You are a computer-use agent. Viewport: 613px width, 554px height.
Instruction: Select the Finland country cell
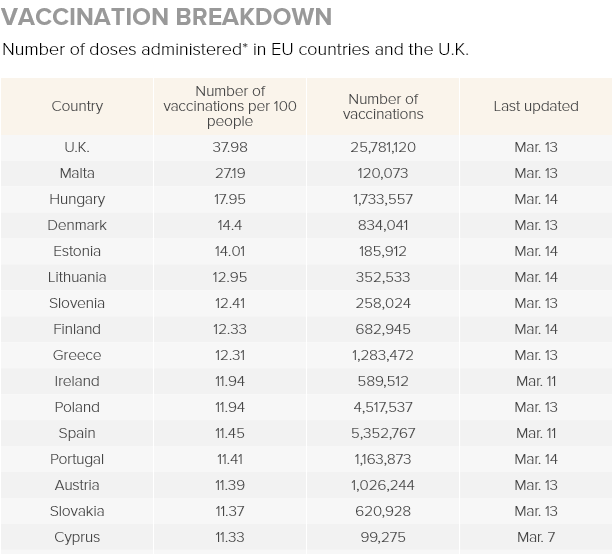click(77, 329)
